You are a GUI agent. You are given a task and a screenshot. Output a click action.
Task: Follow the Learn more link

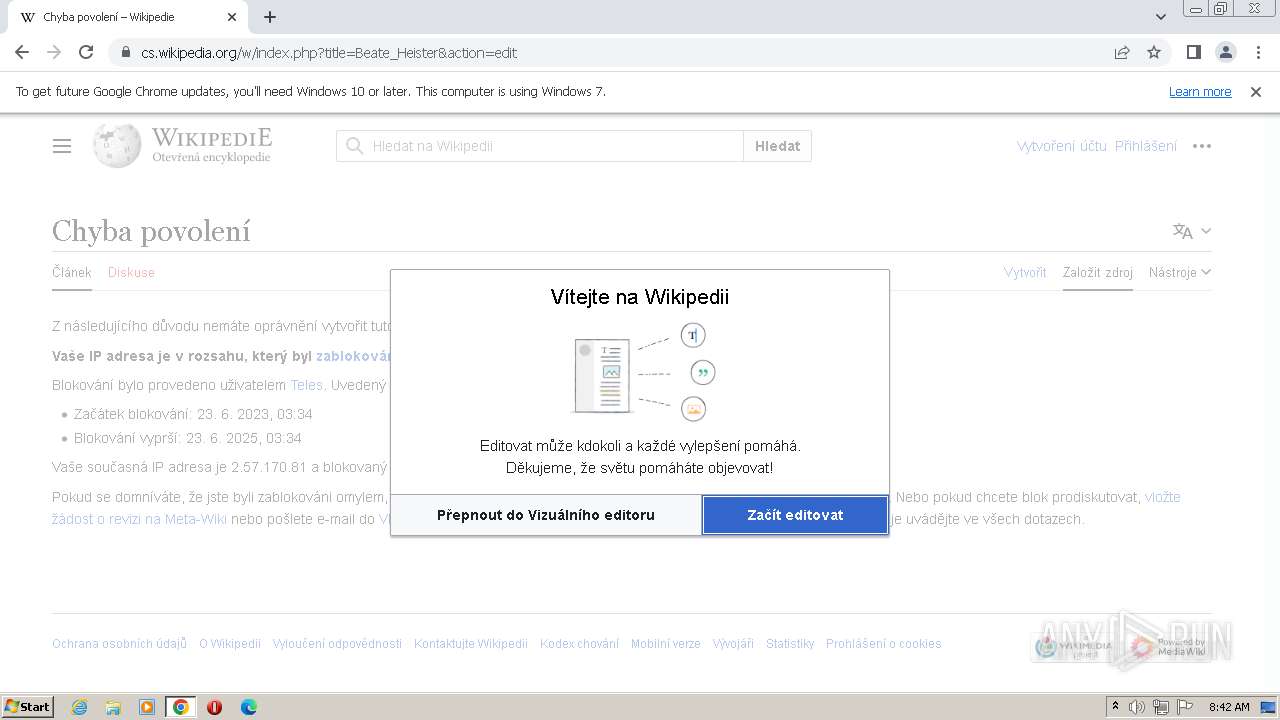tap(1200, 92)
